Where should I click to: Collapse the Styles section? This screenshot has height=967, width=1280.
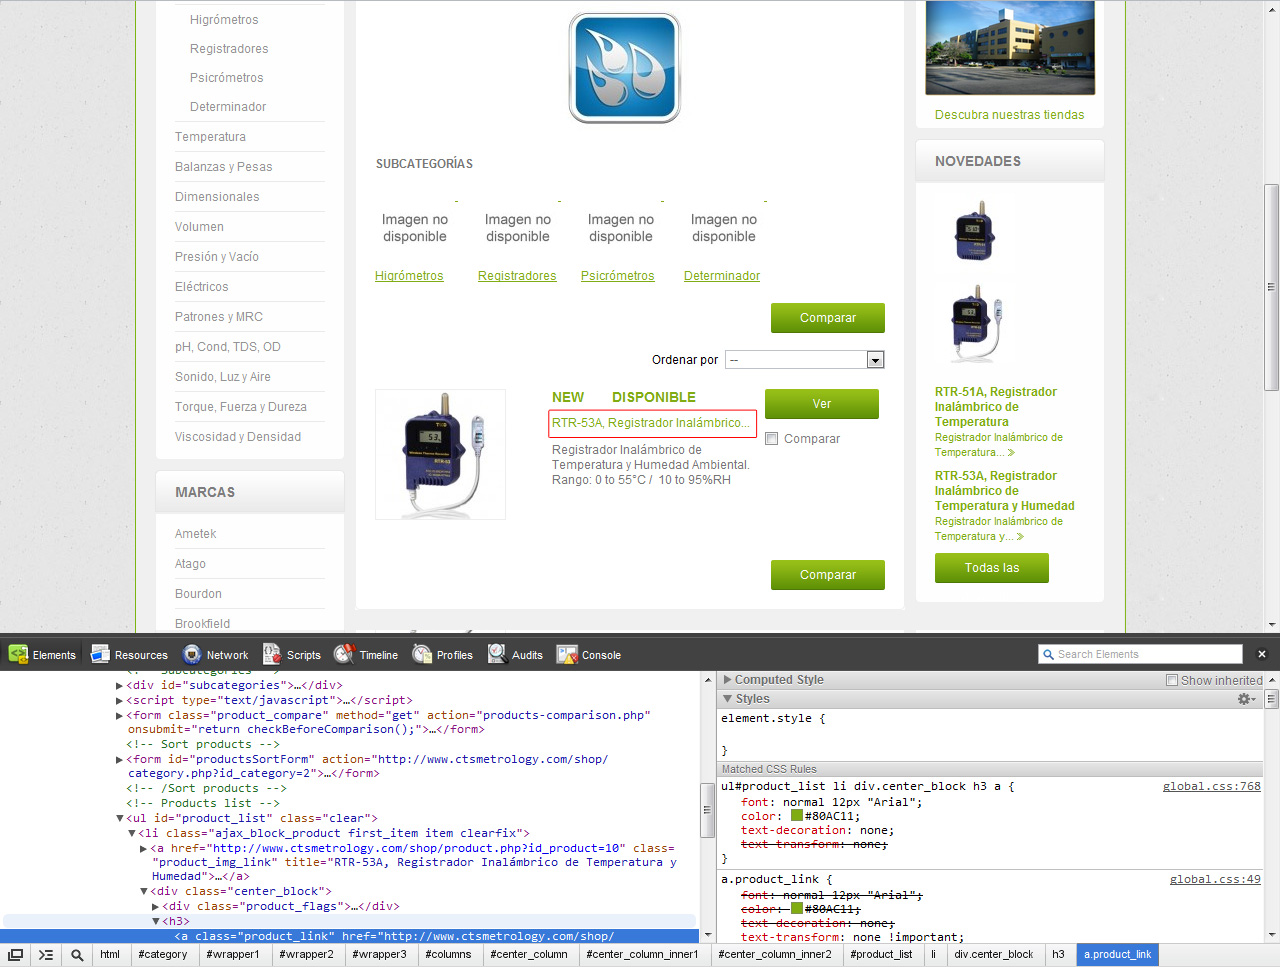coord(728,699)
